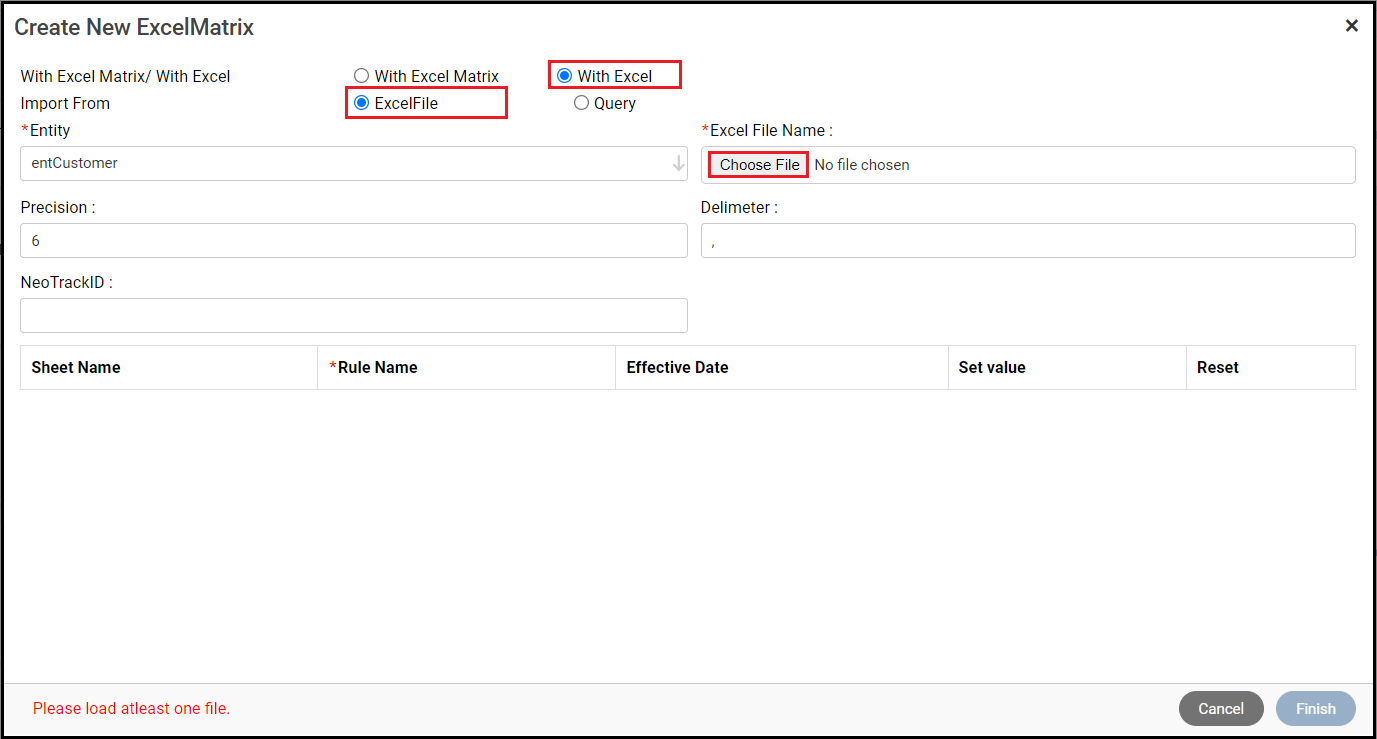1377x739 pixels.
Task: Click the Entity field's down arrow icon
Action: click(678, 163)
